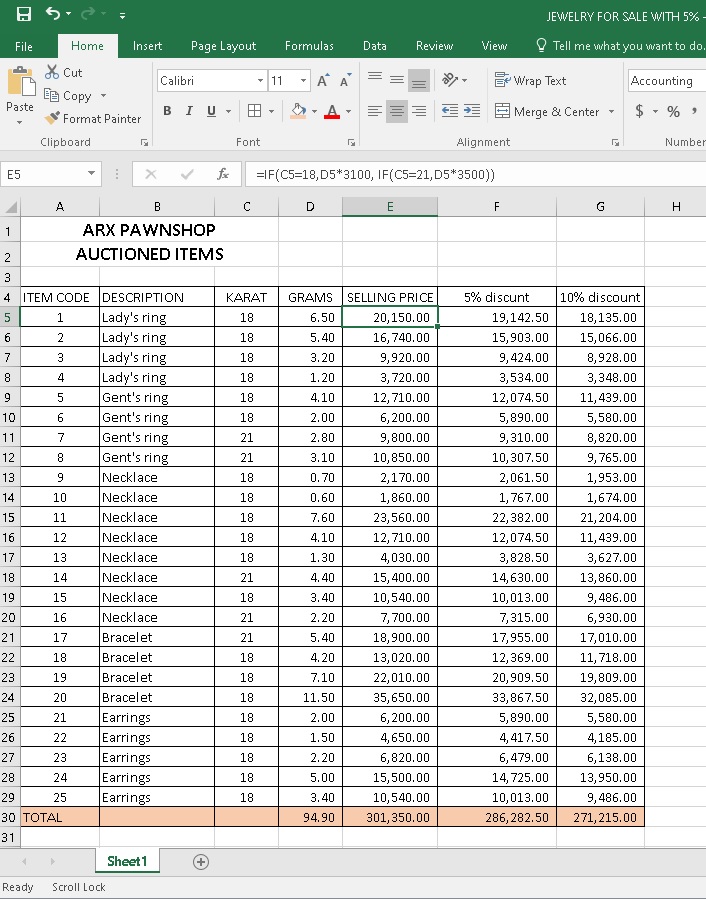Toggle Italic formatting
The width and height of the screenshot is (706, 899).
click(x=189, y=111)
